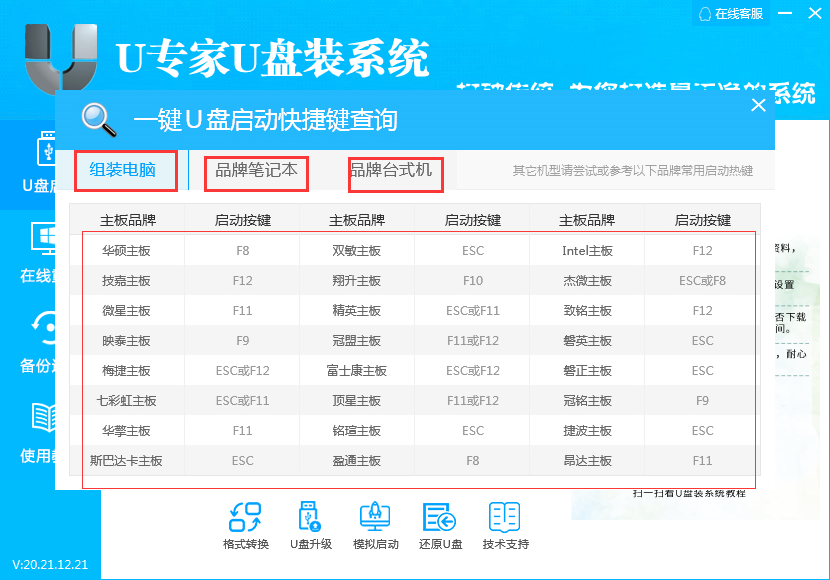Click the 华硕主板 table cell
Image resolution: width=830 pixels, height=580 pixels.
pos(127,251)
